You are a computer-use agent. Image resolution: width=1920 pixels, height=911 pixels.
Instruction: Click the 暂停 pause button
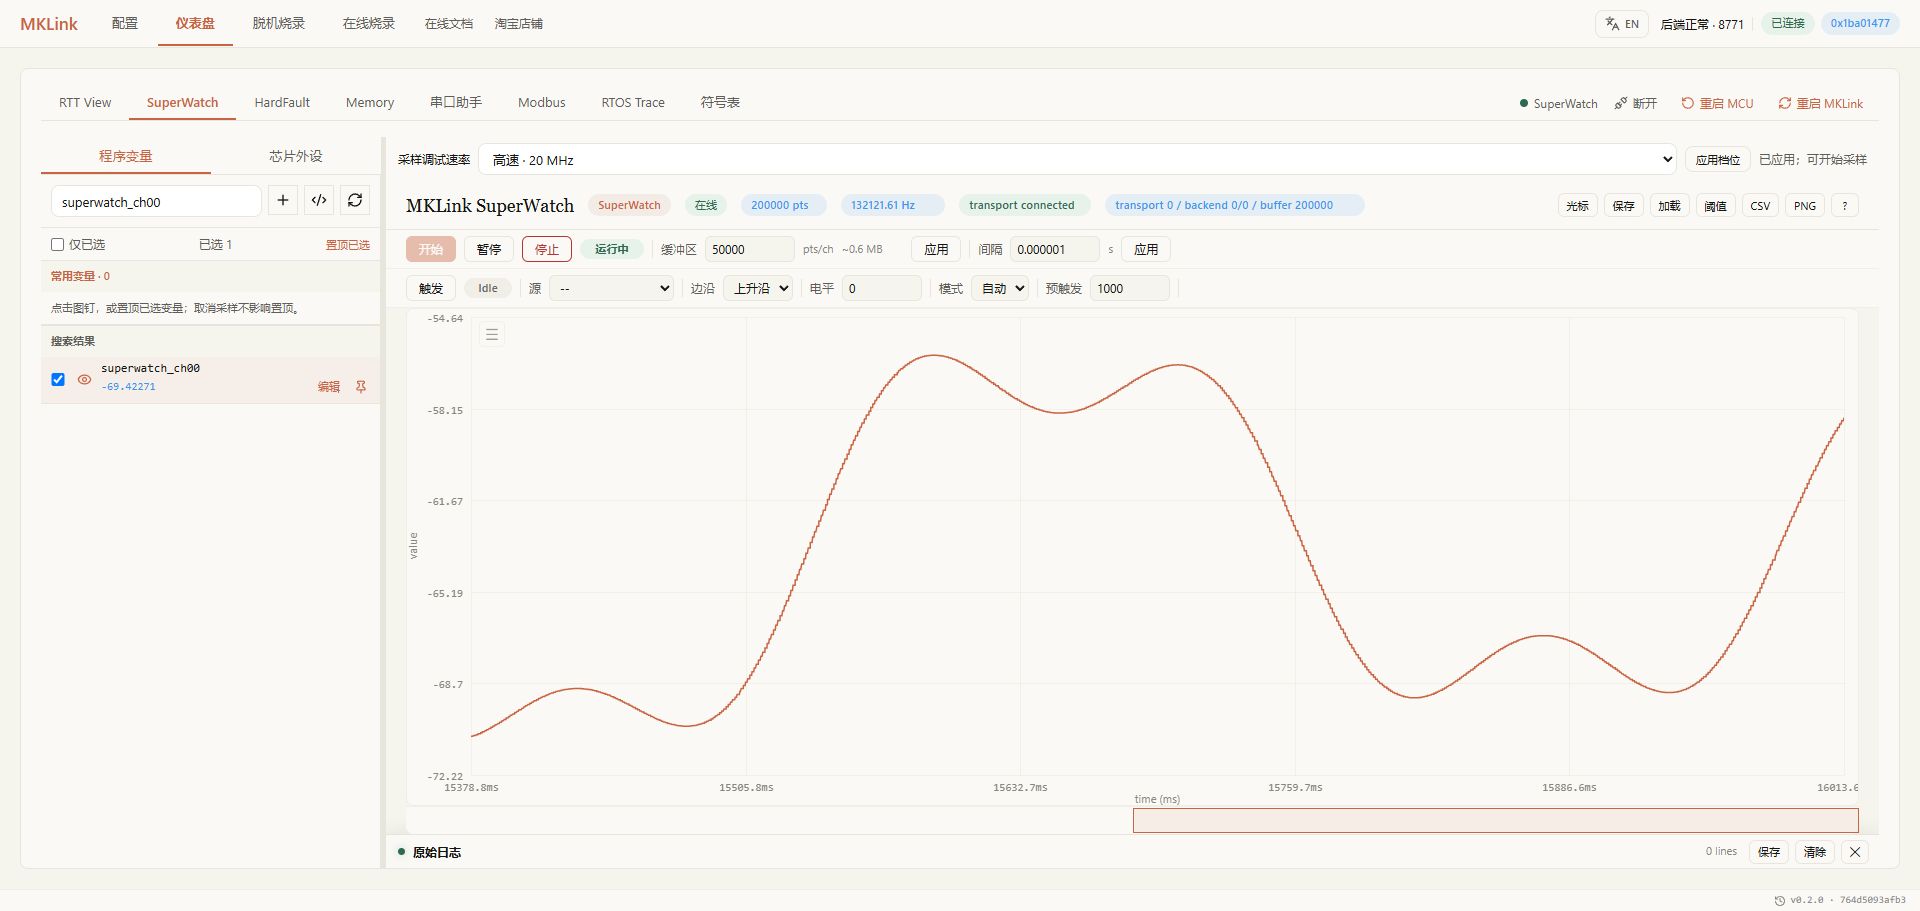[489, 250]
